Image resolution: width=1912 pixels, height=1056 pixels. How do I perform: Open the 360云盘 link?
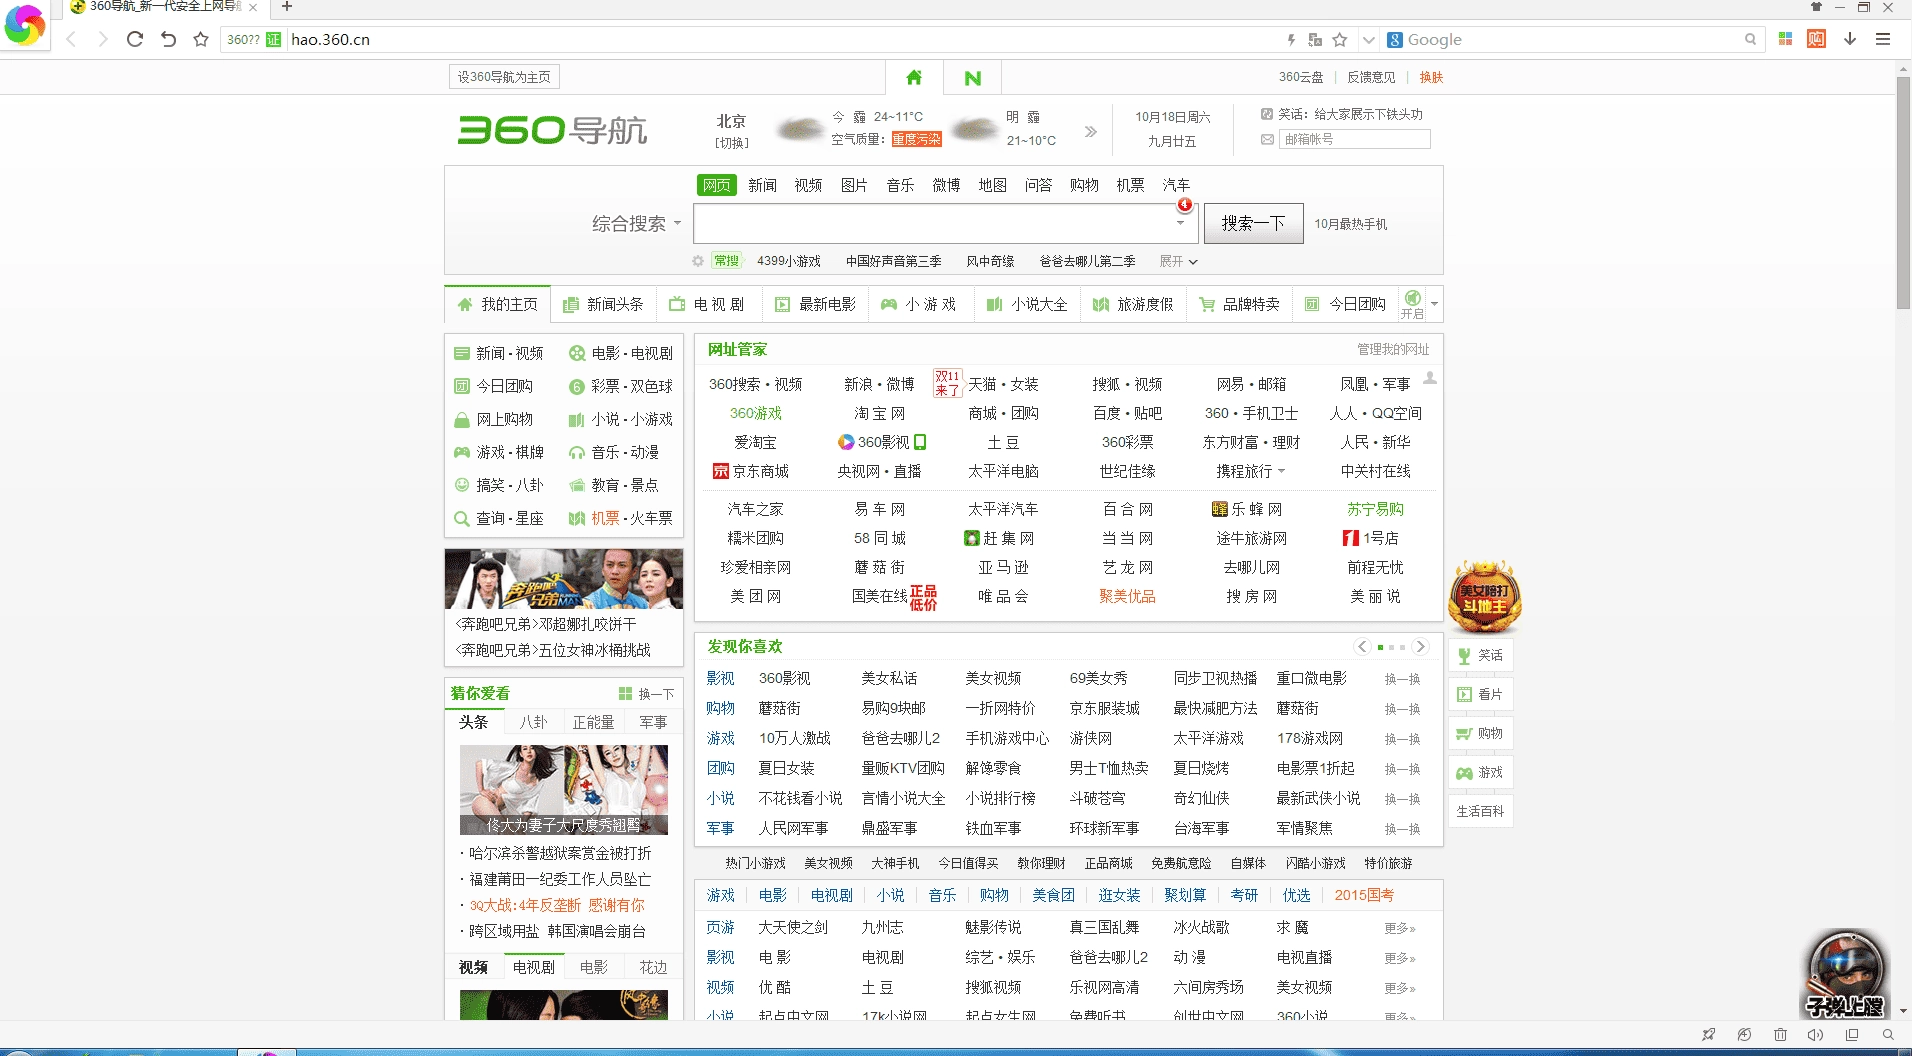[1300, 77]
